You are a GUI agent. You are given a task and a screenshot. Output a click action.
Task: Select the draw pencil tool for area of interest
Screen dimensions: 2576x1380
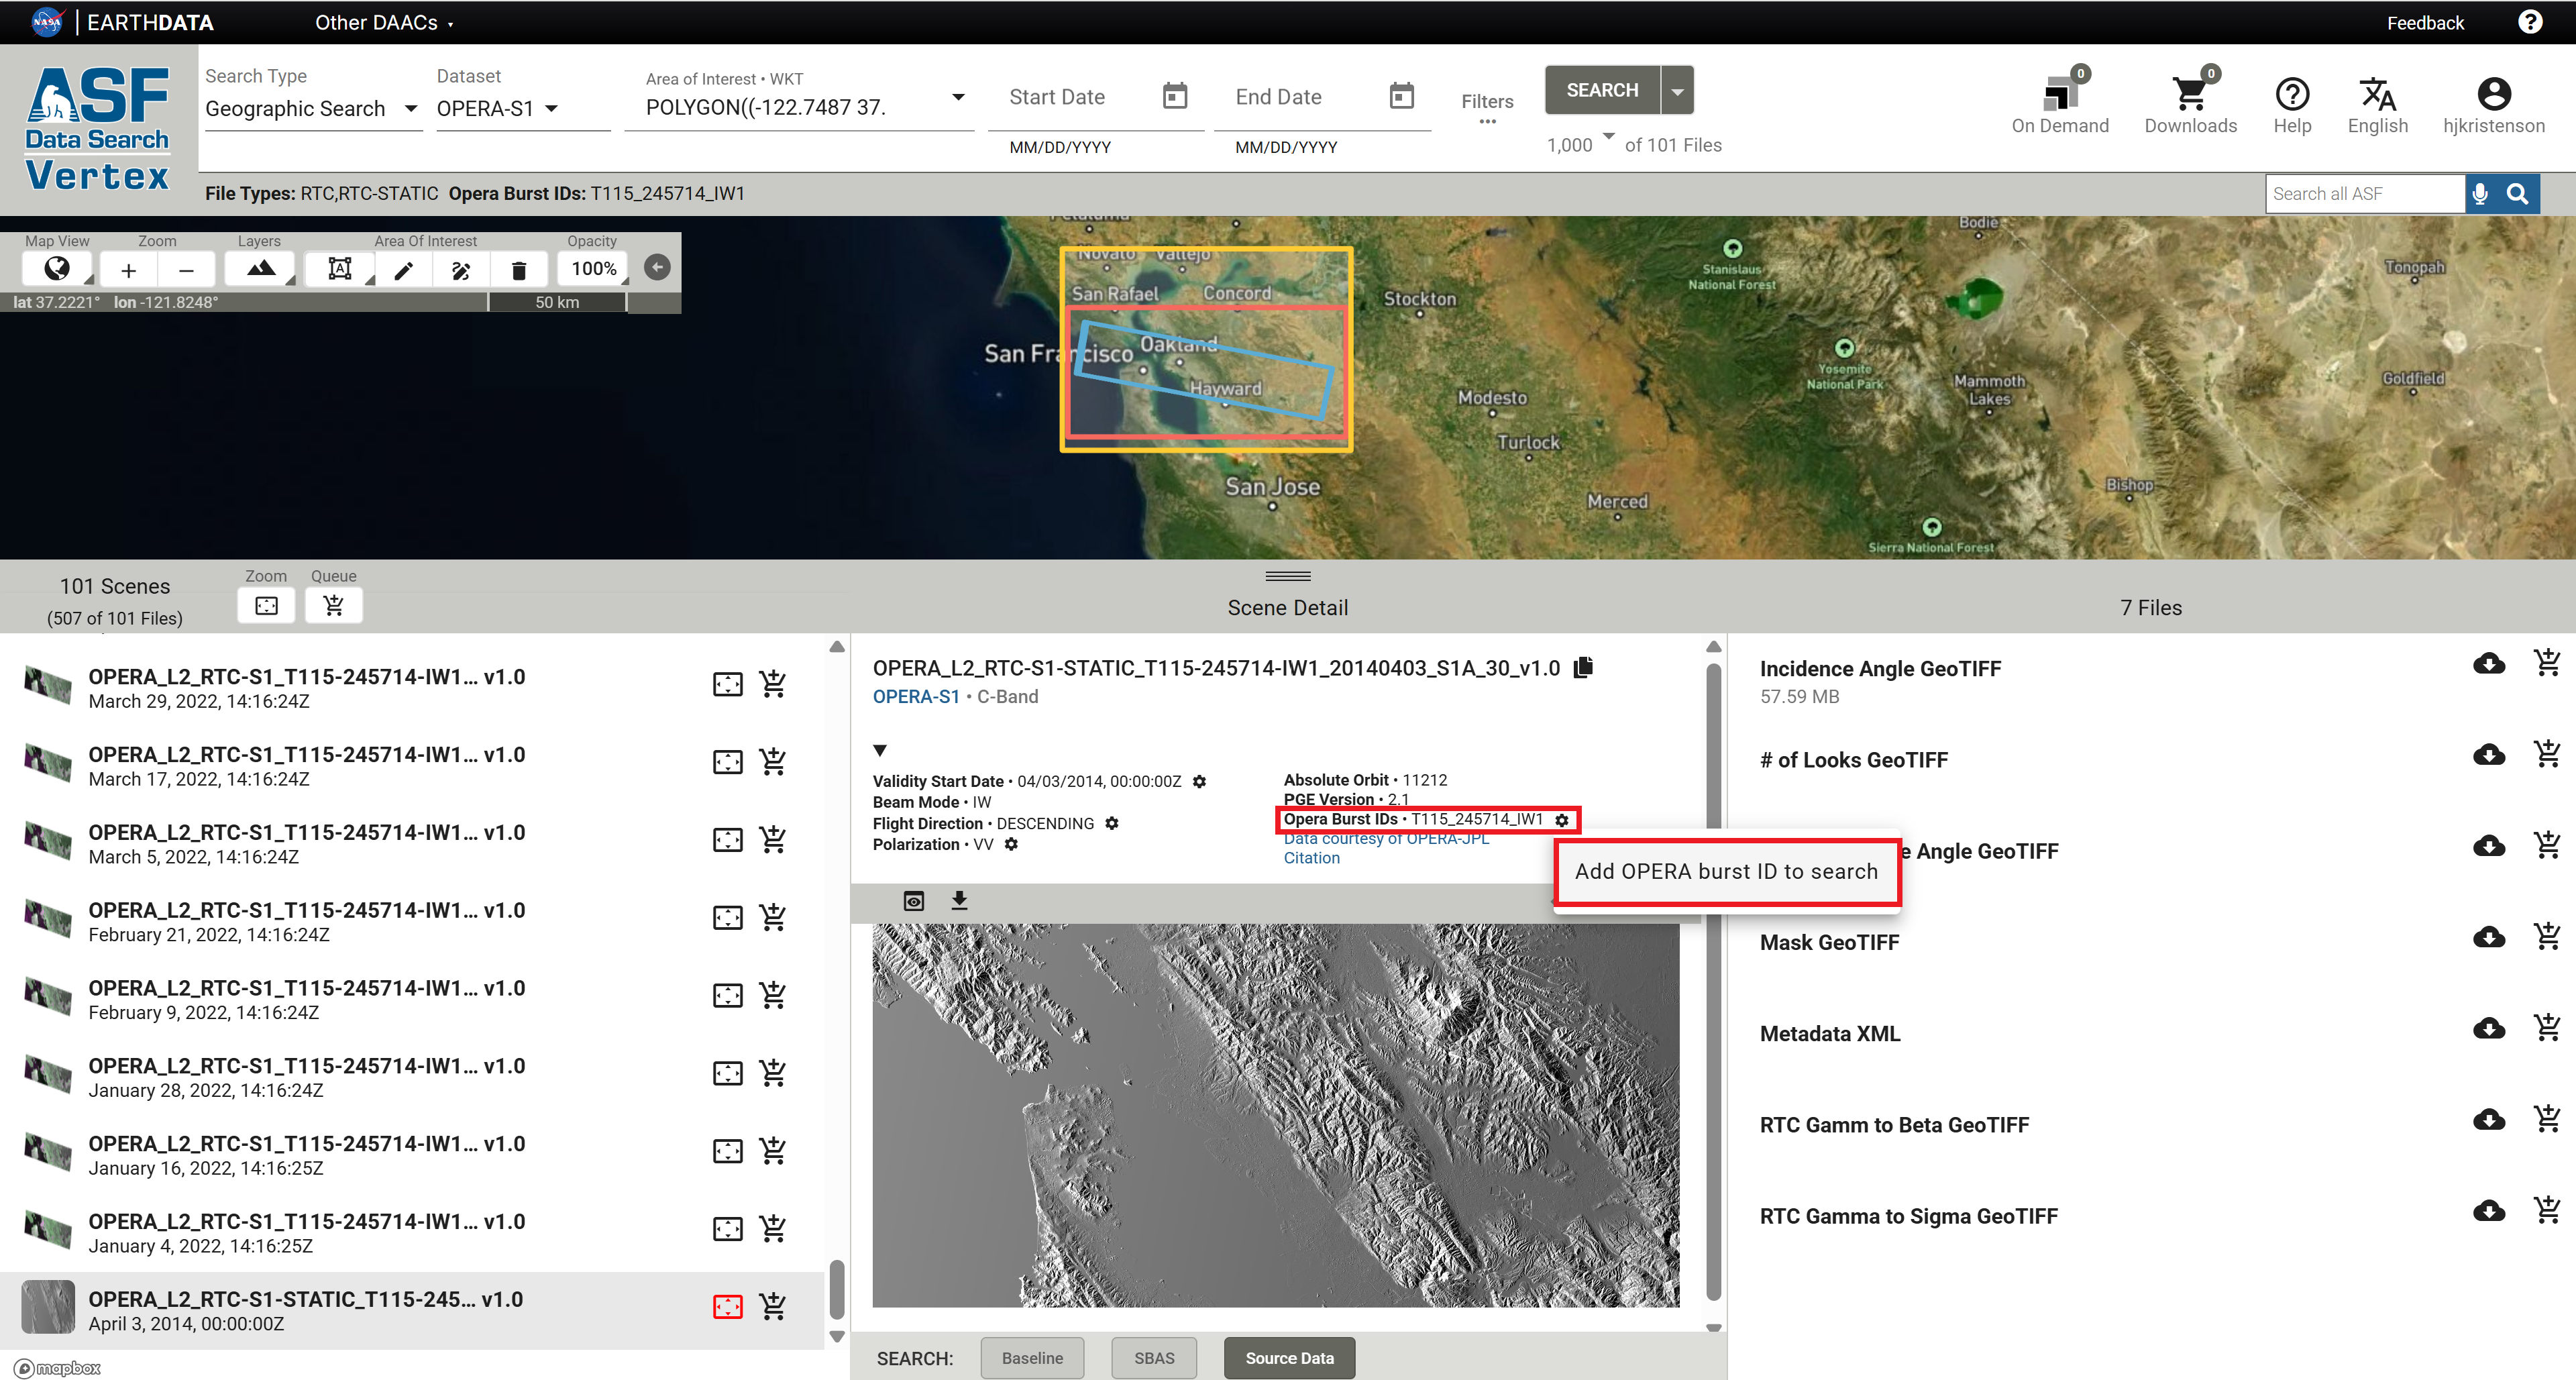click(404, 270)
